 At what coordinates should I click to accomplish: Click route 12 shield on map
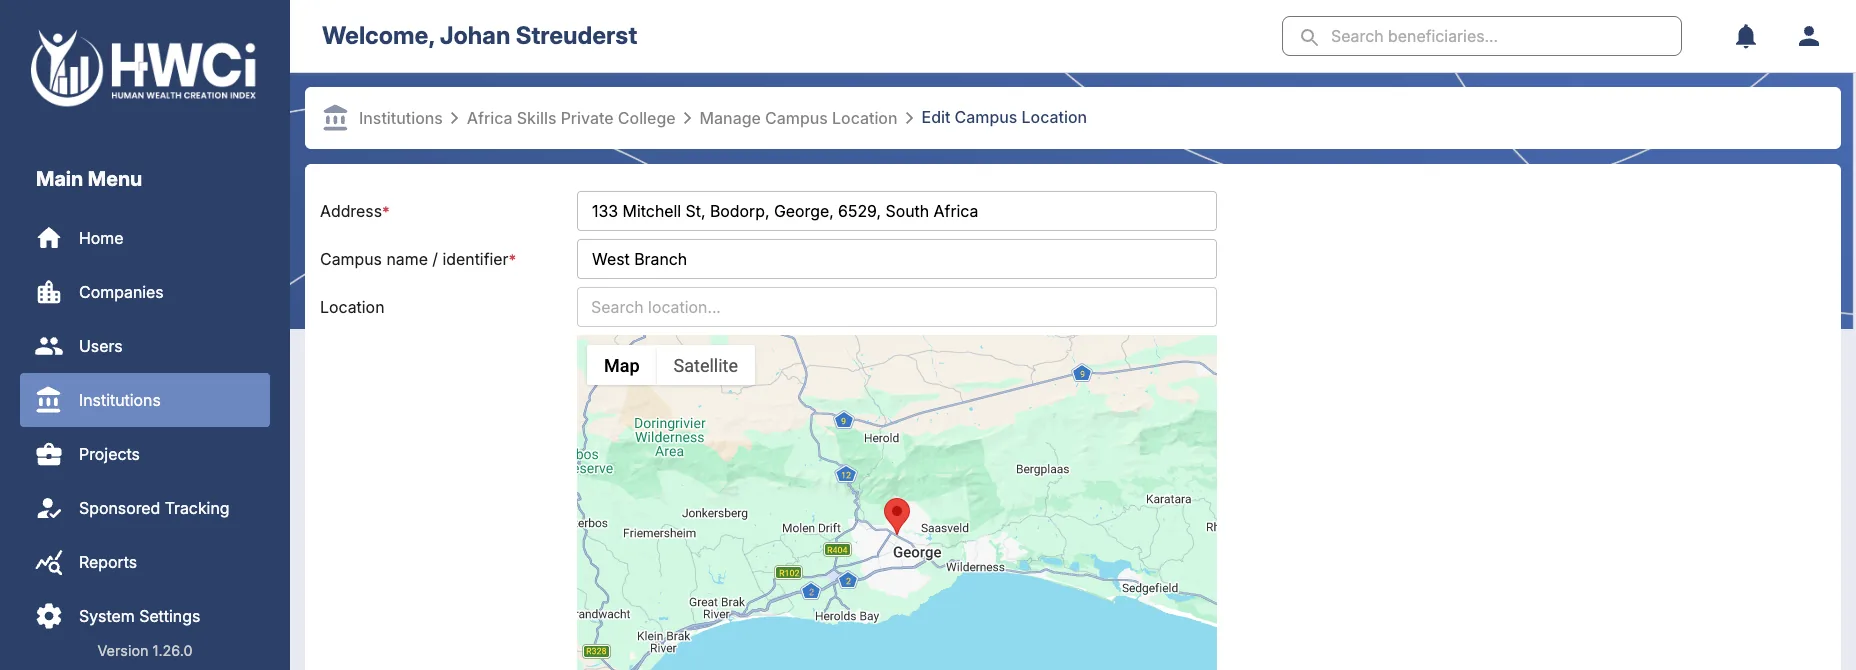846,474
